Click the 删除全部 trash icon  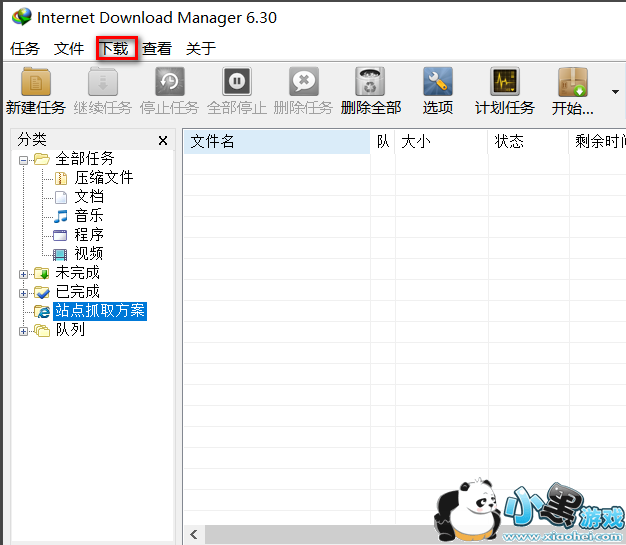coord(370,82)
